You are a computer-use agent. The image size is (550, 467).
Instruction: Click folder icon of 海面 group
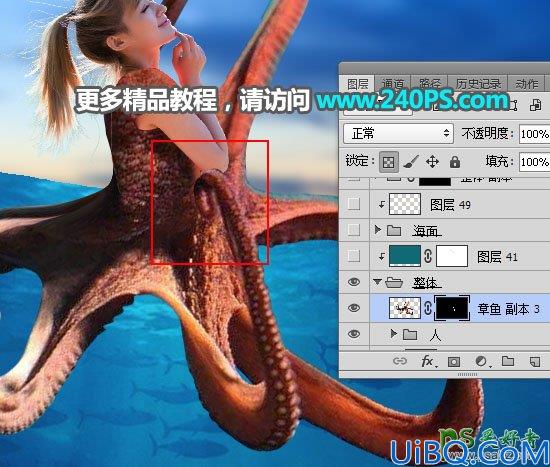coord(394,230)
